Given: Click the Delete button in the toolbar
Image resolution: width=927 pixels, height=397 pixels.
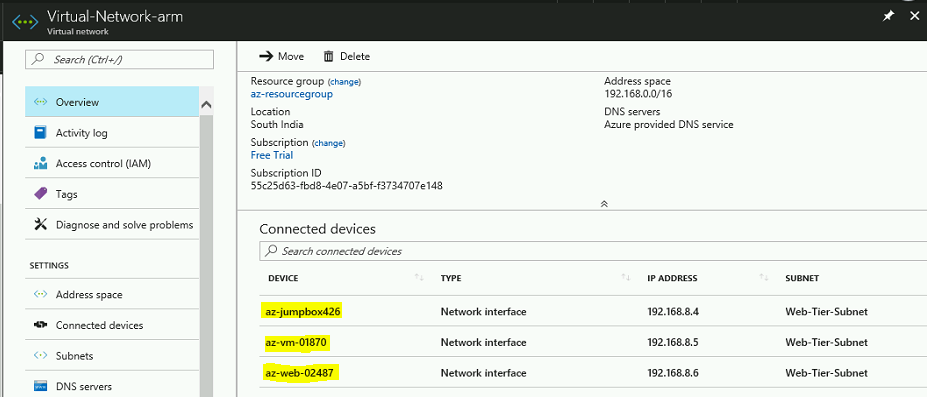Looking at the screenshot, I should click(x=346, y=56).
